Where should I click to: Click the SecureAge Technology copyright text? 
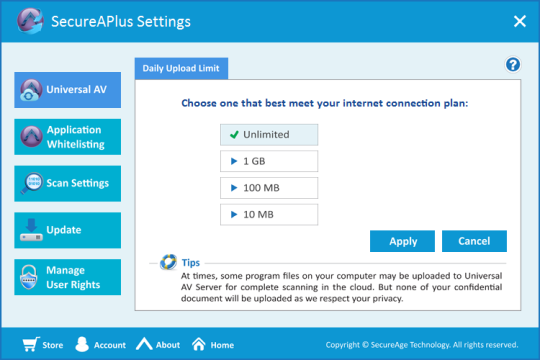(422, 345)
